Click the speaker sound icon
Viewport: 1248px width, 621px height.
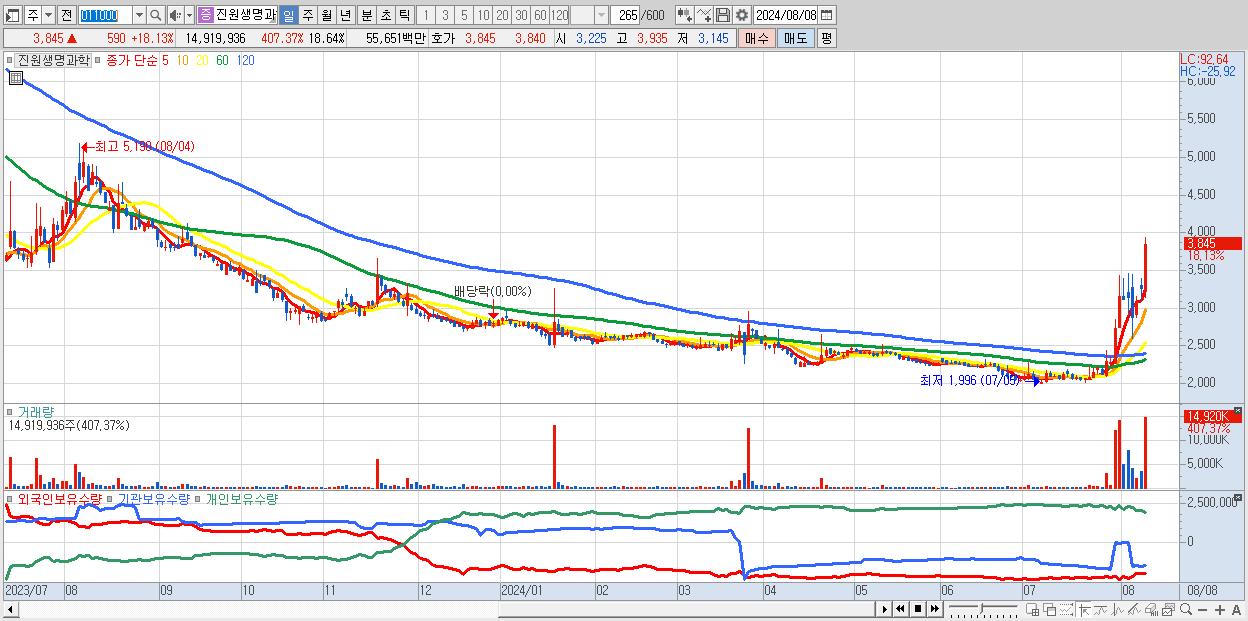(175, 15)
